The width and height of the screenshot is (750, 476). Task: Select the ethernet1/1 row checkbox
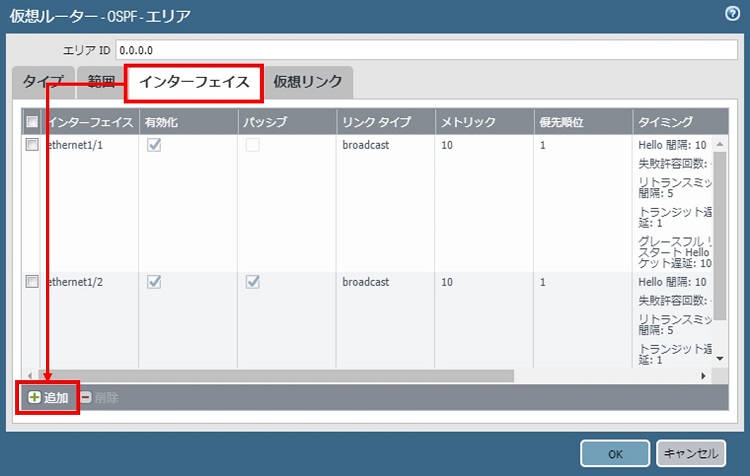pyautogui.click(x=32, y=144)
